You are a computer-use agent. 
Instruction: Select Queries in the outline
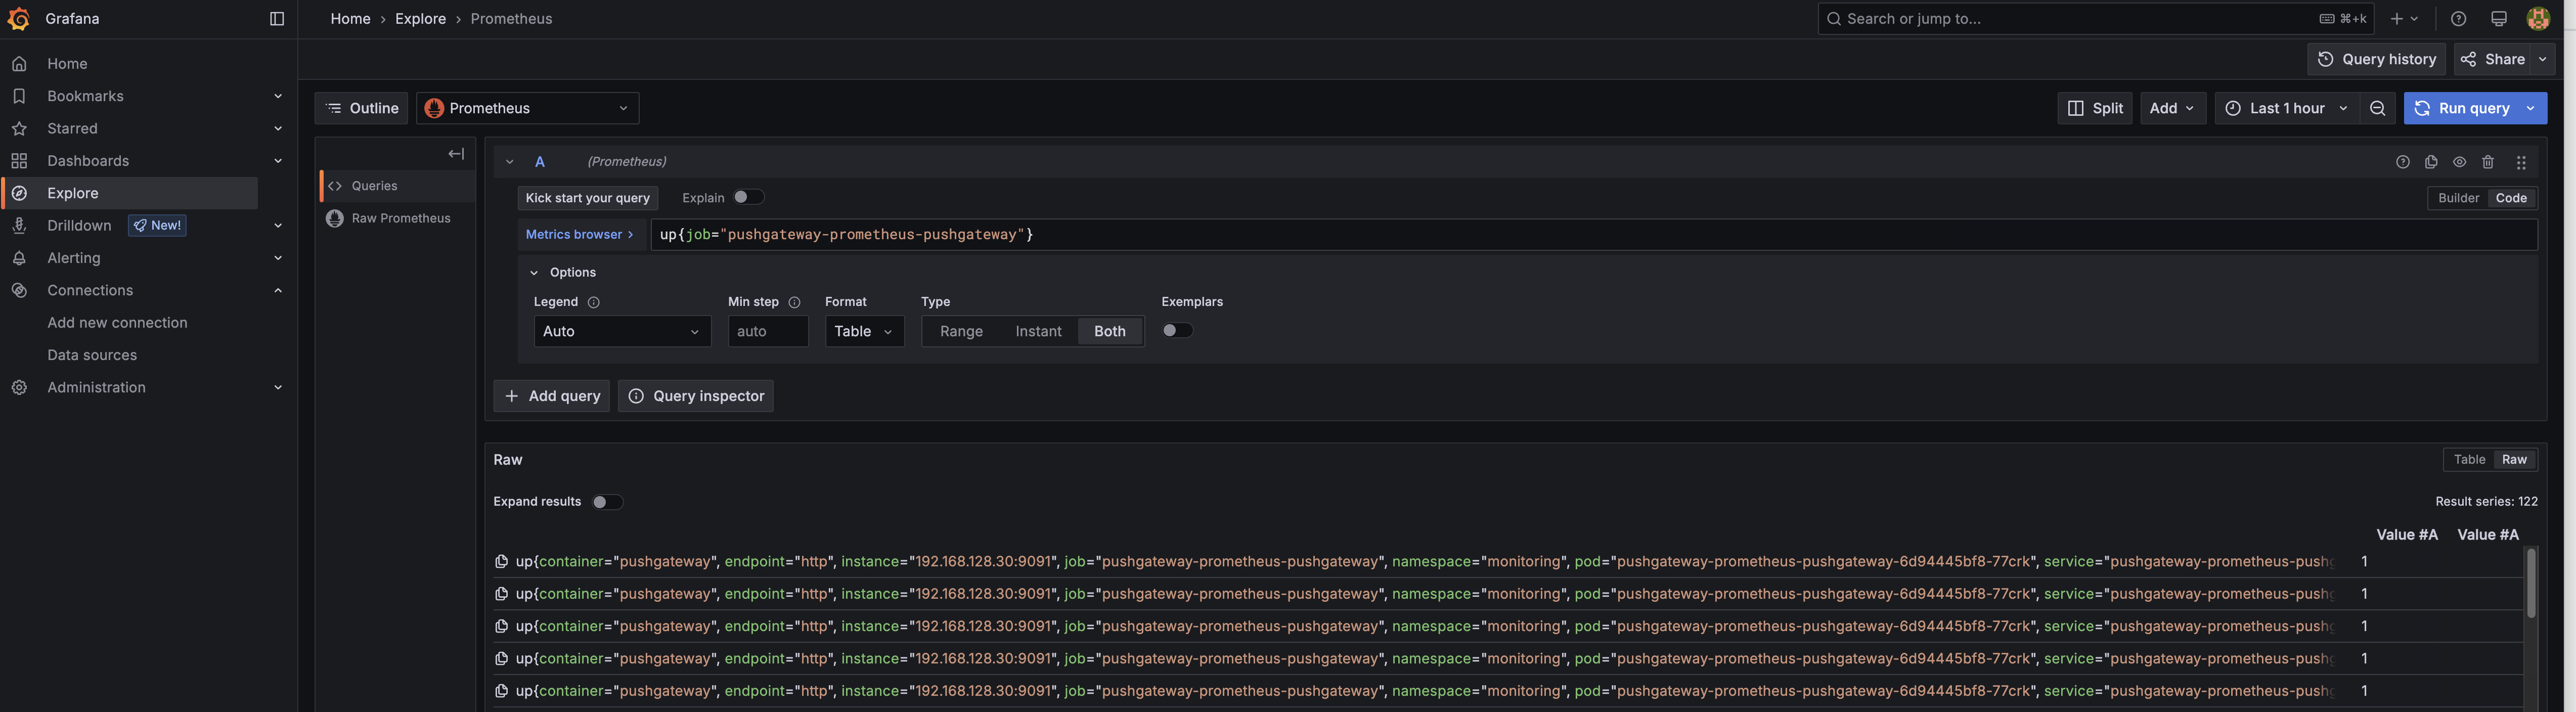click(x=397, y=186)
